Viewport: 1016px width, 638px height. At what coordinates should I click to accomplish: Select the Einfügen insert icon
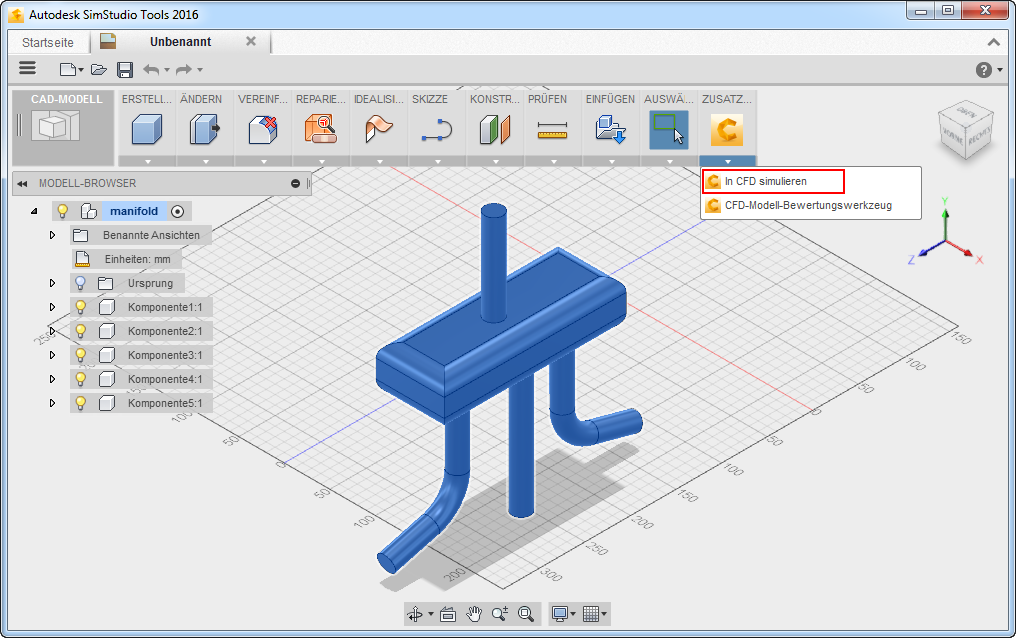611,129
